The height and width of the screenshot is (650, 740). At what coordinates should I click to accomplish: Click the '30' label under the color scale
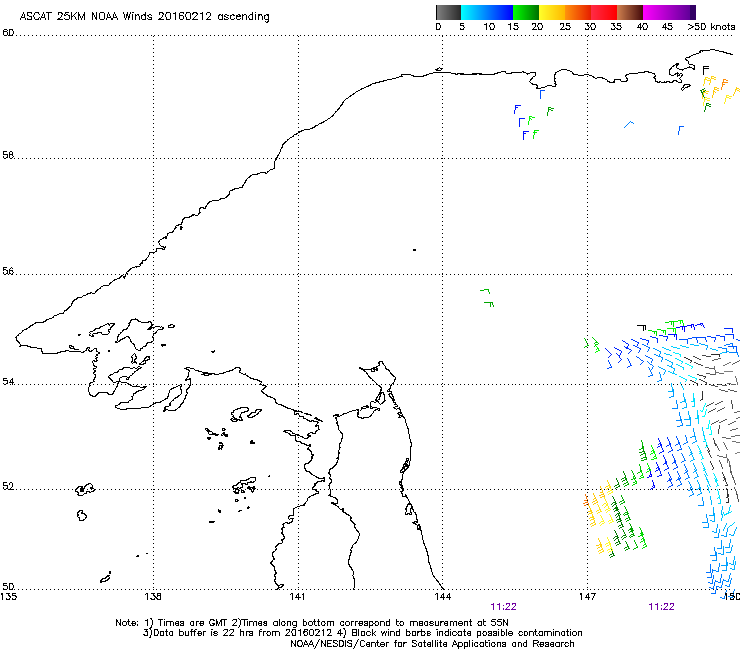tap(590, 27)
